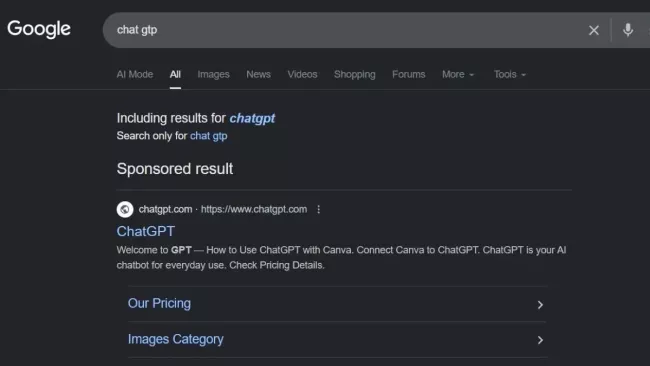
Task: Expand the More dropdown
Action: [x=458, y=74]
